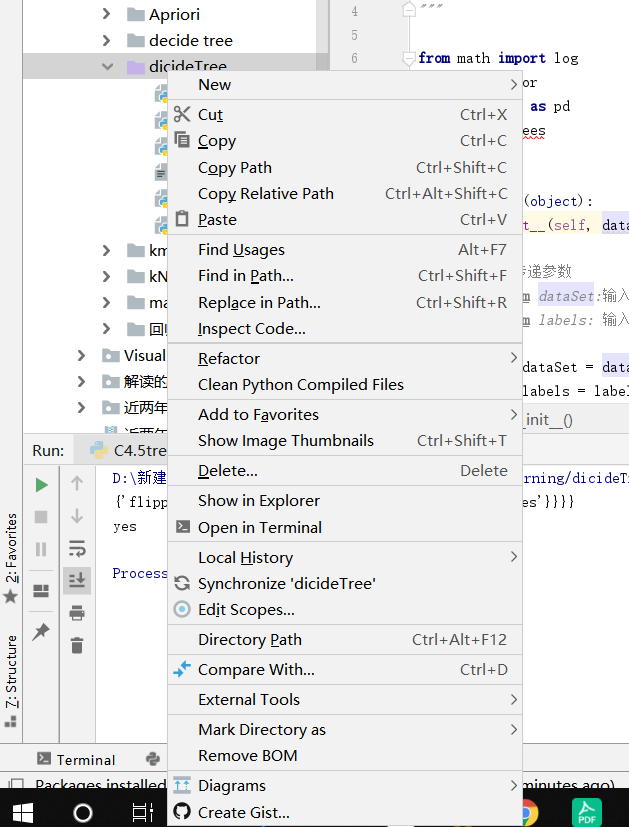The width and height of the screenshot is (629, 827).
Task: Toggle soft-wrap in Run console
Action: coord(77,549)
